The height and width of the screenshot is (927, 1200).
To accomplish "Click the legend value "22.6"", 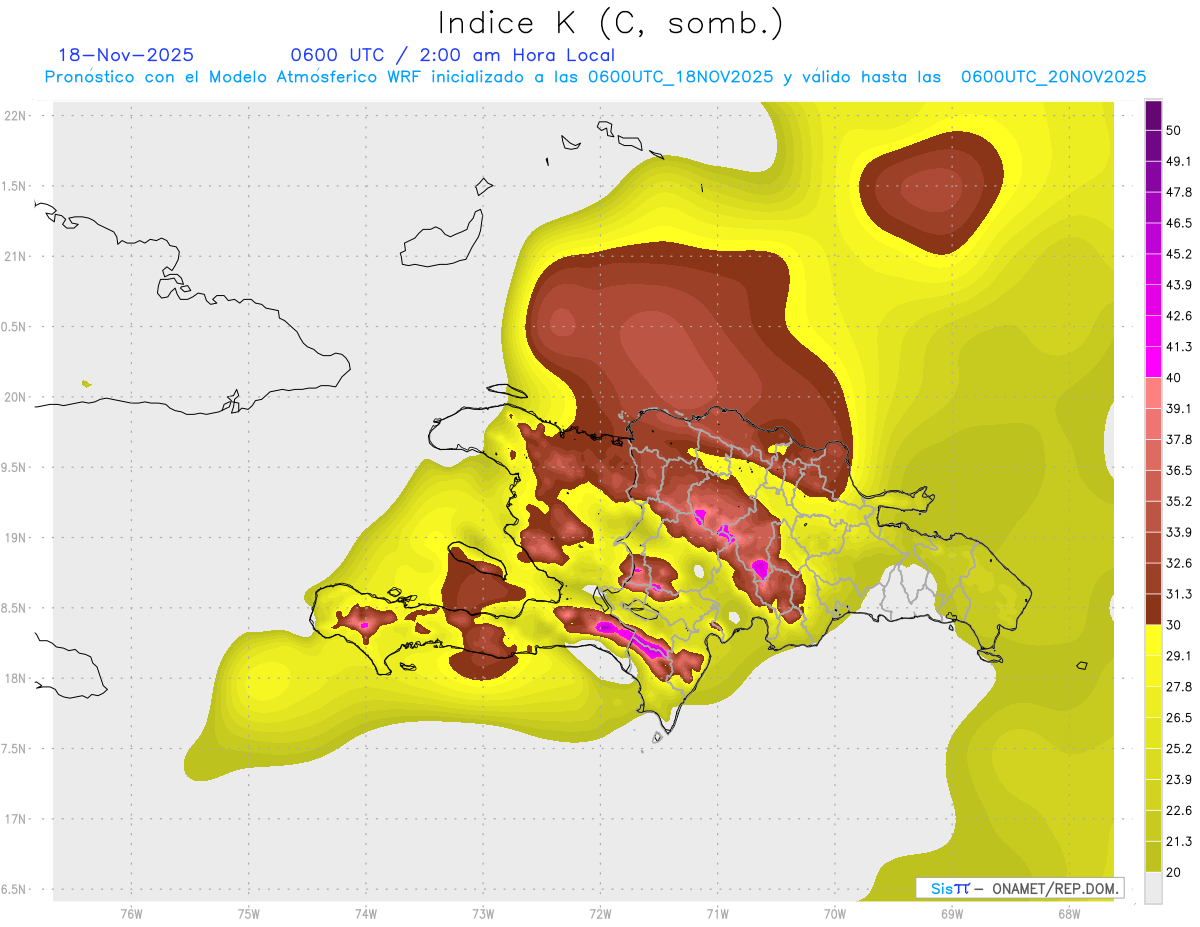I will [1180, 811].
